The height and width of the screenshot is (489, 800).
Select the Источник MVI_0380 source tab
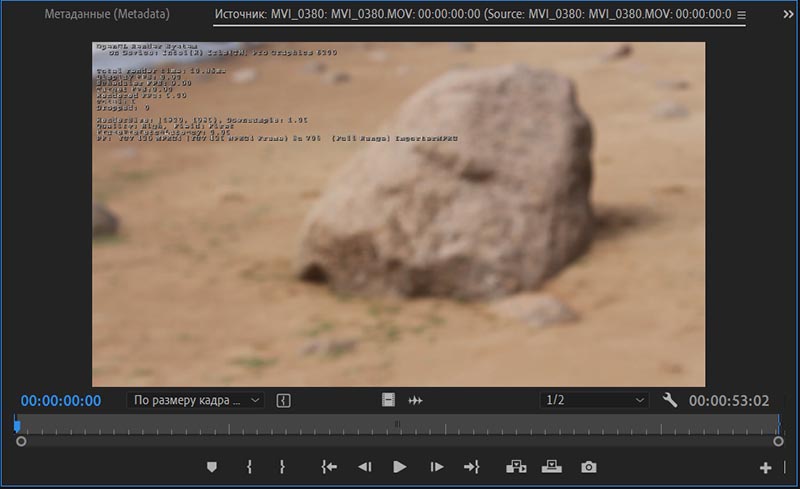coord(472,14)
